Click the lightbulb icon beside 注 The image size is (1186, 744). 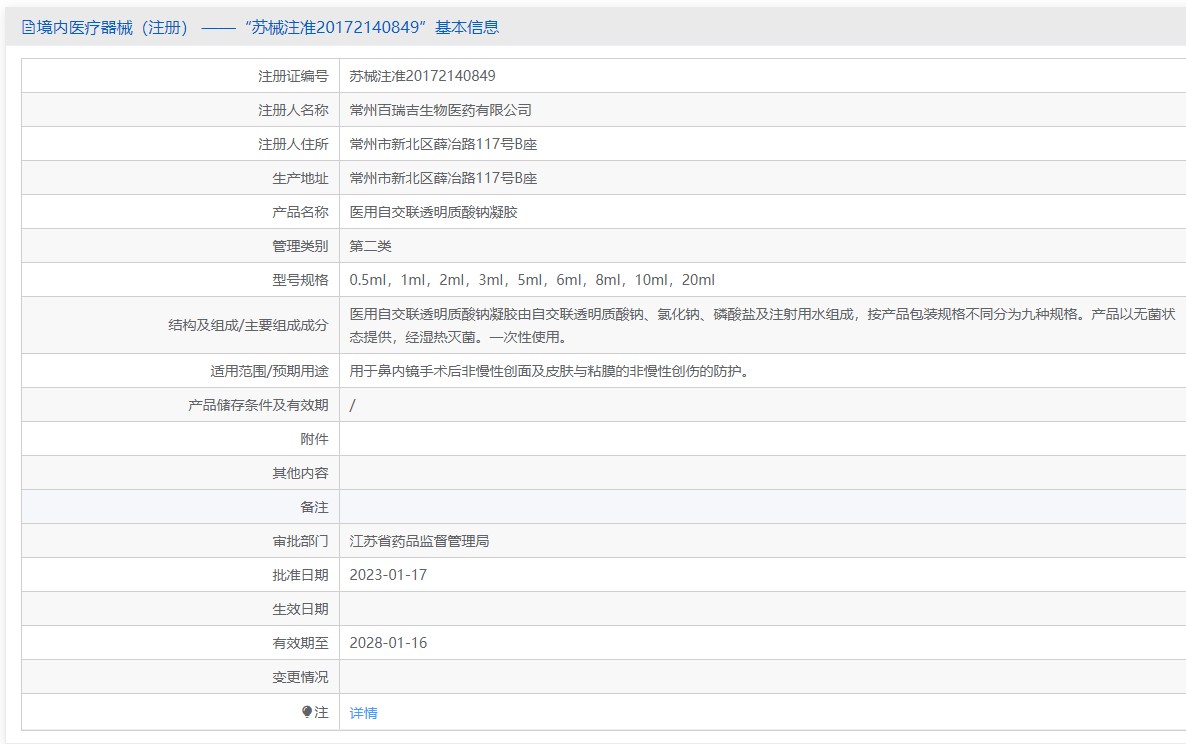coord(306,712)
